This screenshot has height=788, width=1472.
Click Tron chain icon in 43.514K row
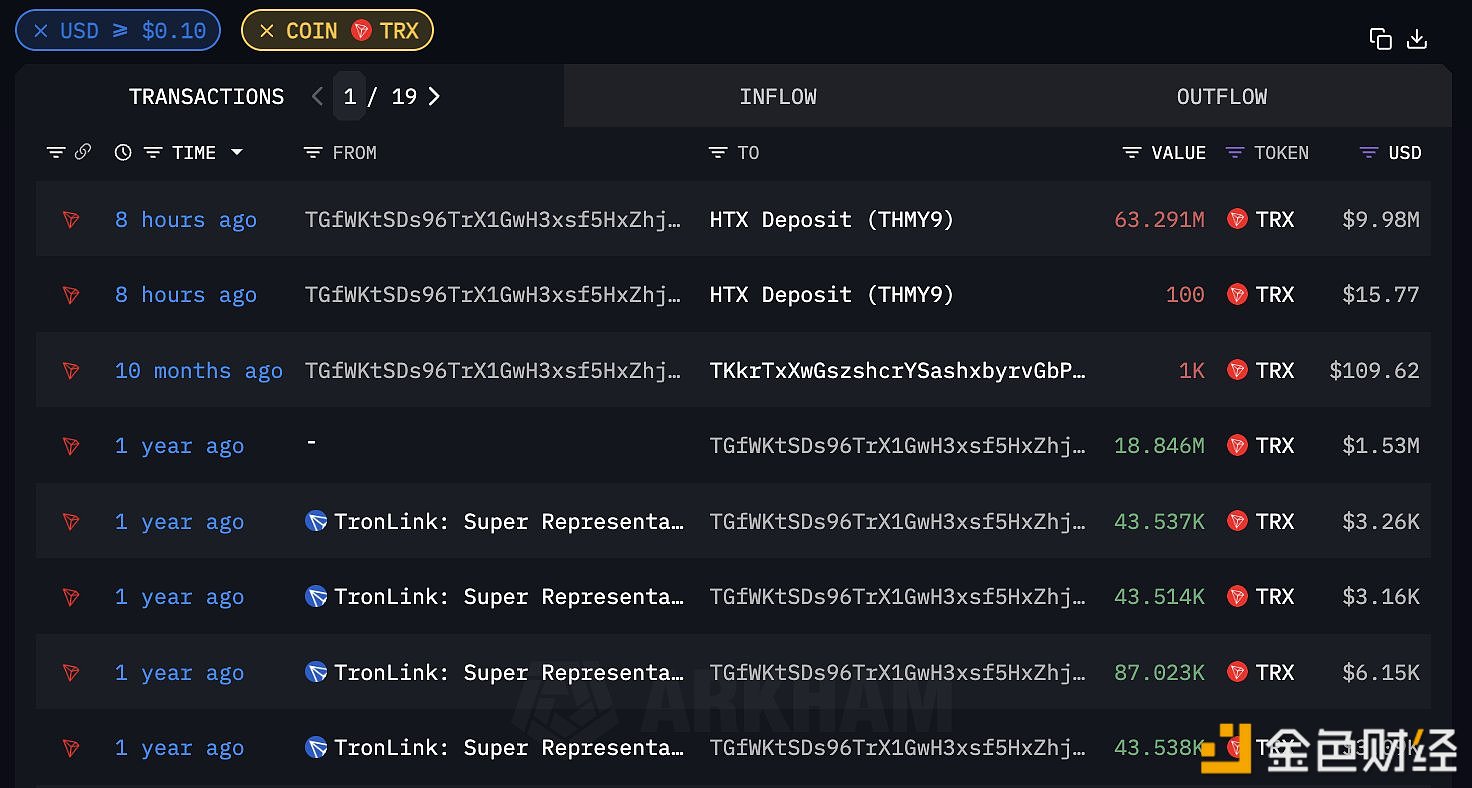pyautogui.click(x=71, y=597)
